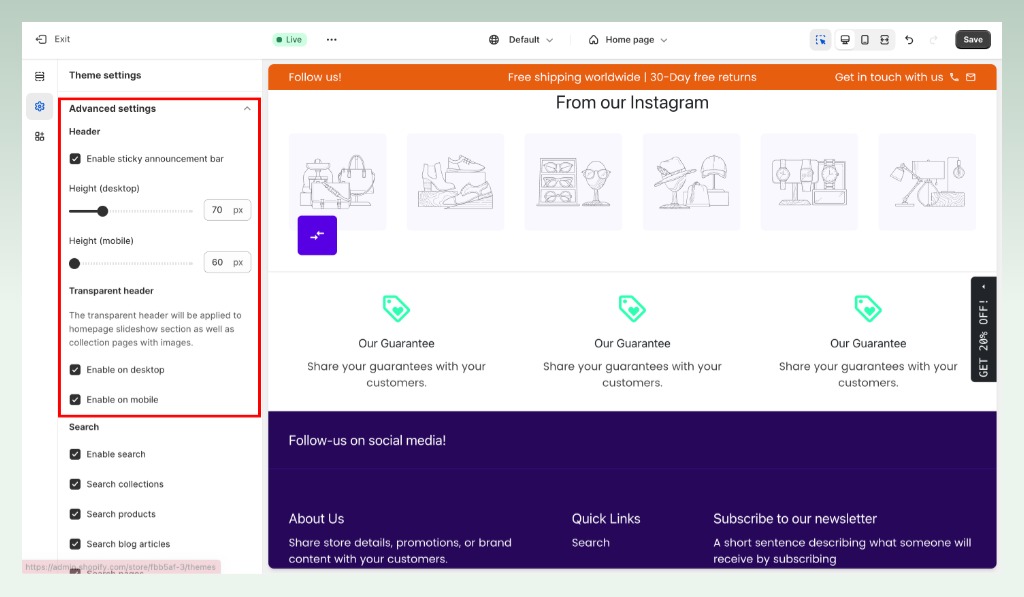Select the eyeglasses Instagram thumbnail
1024x597 pixels.
coord(573,182)
